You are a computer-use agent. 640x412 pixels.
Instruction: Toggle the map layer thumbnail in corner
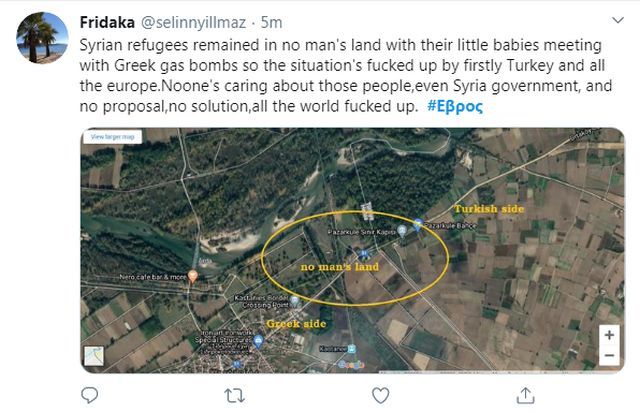94,356
